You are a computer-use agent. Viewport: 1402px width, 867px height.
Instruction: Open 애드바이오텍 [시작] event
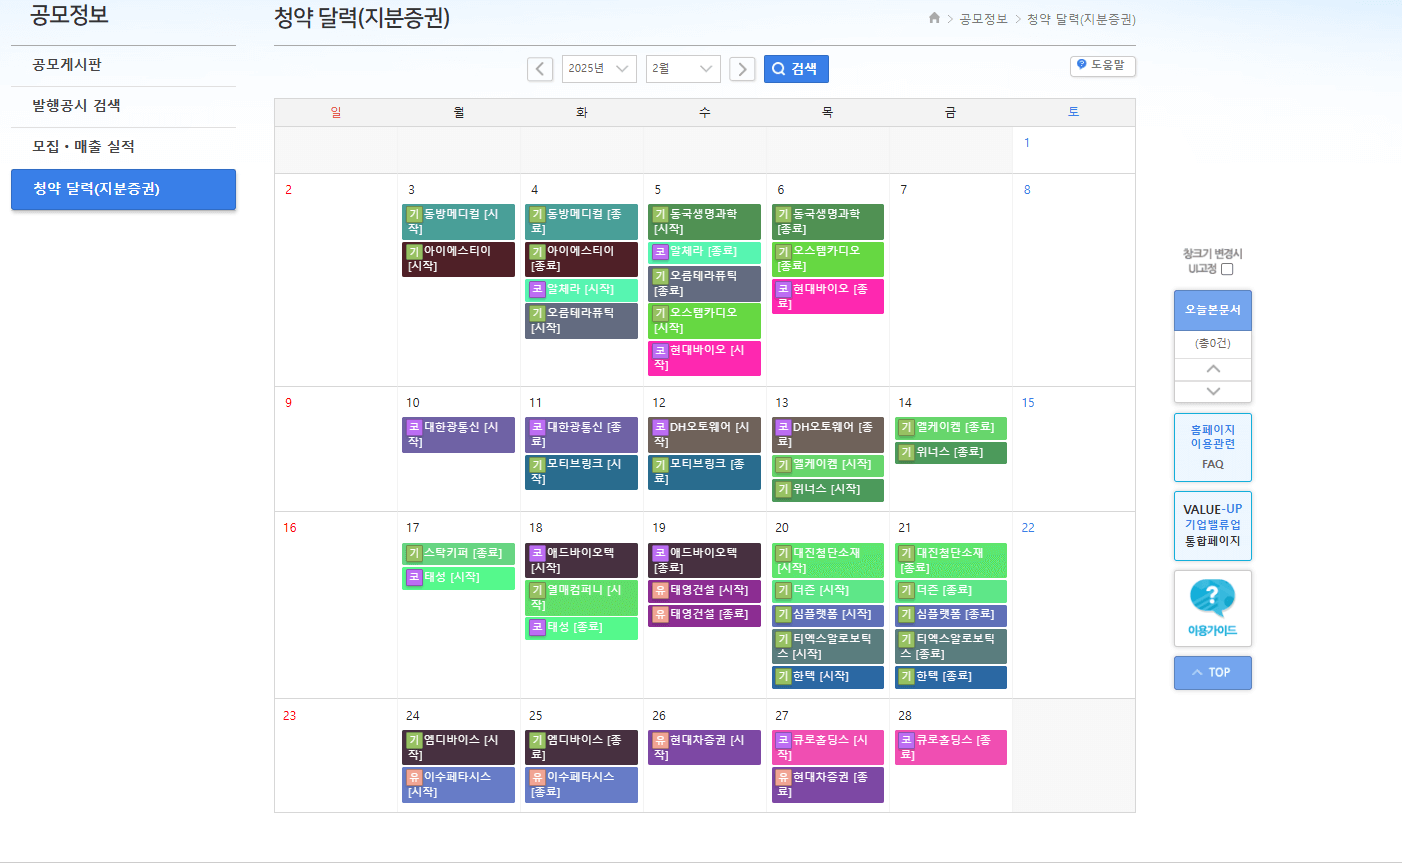tap(581, 560)
